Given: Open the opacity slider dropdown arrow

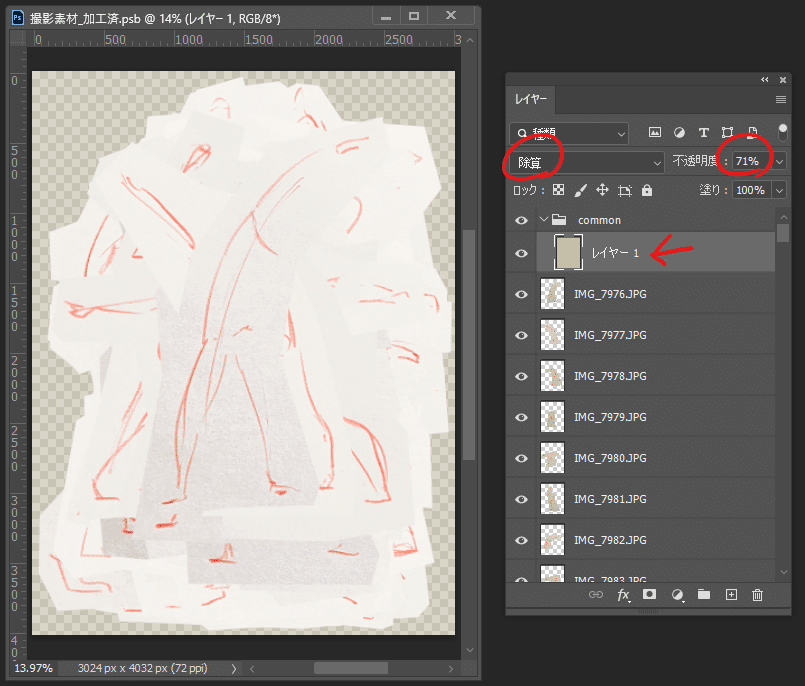Looking at the screenshot, I should pyautogui.click(x=779, y=161).
